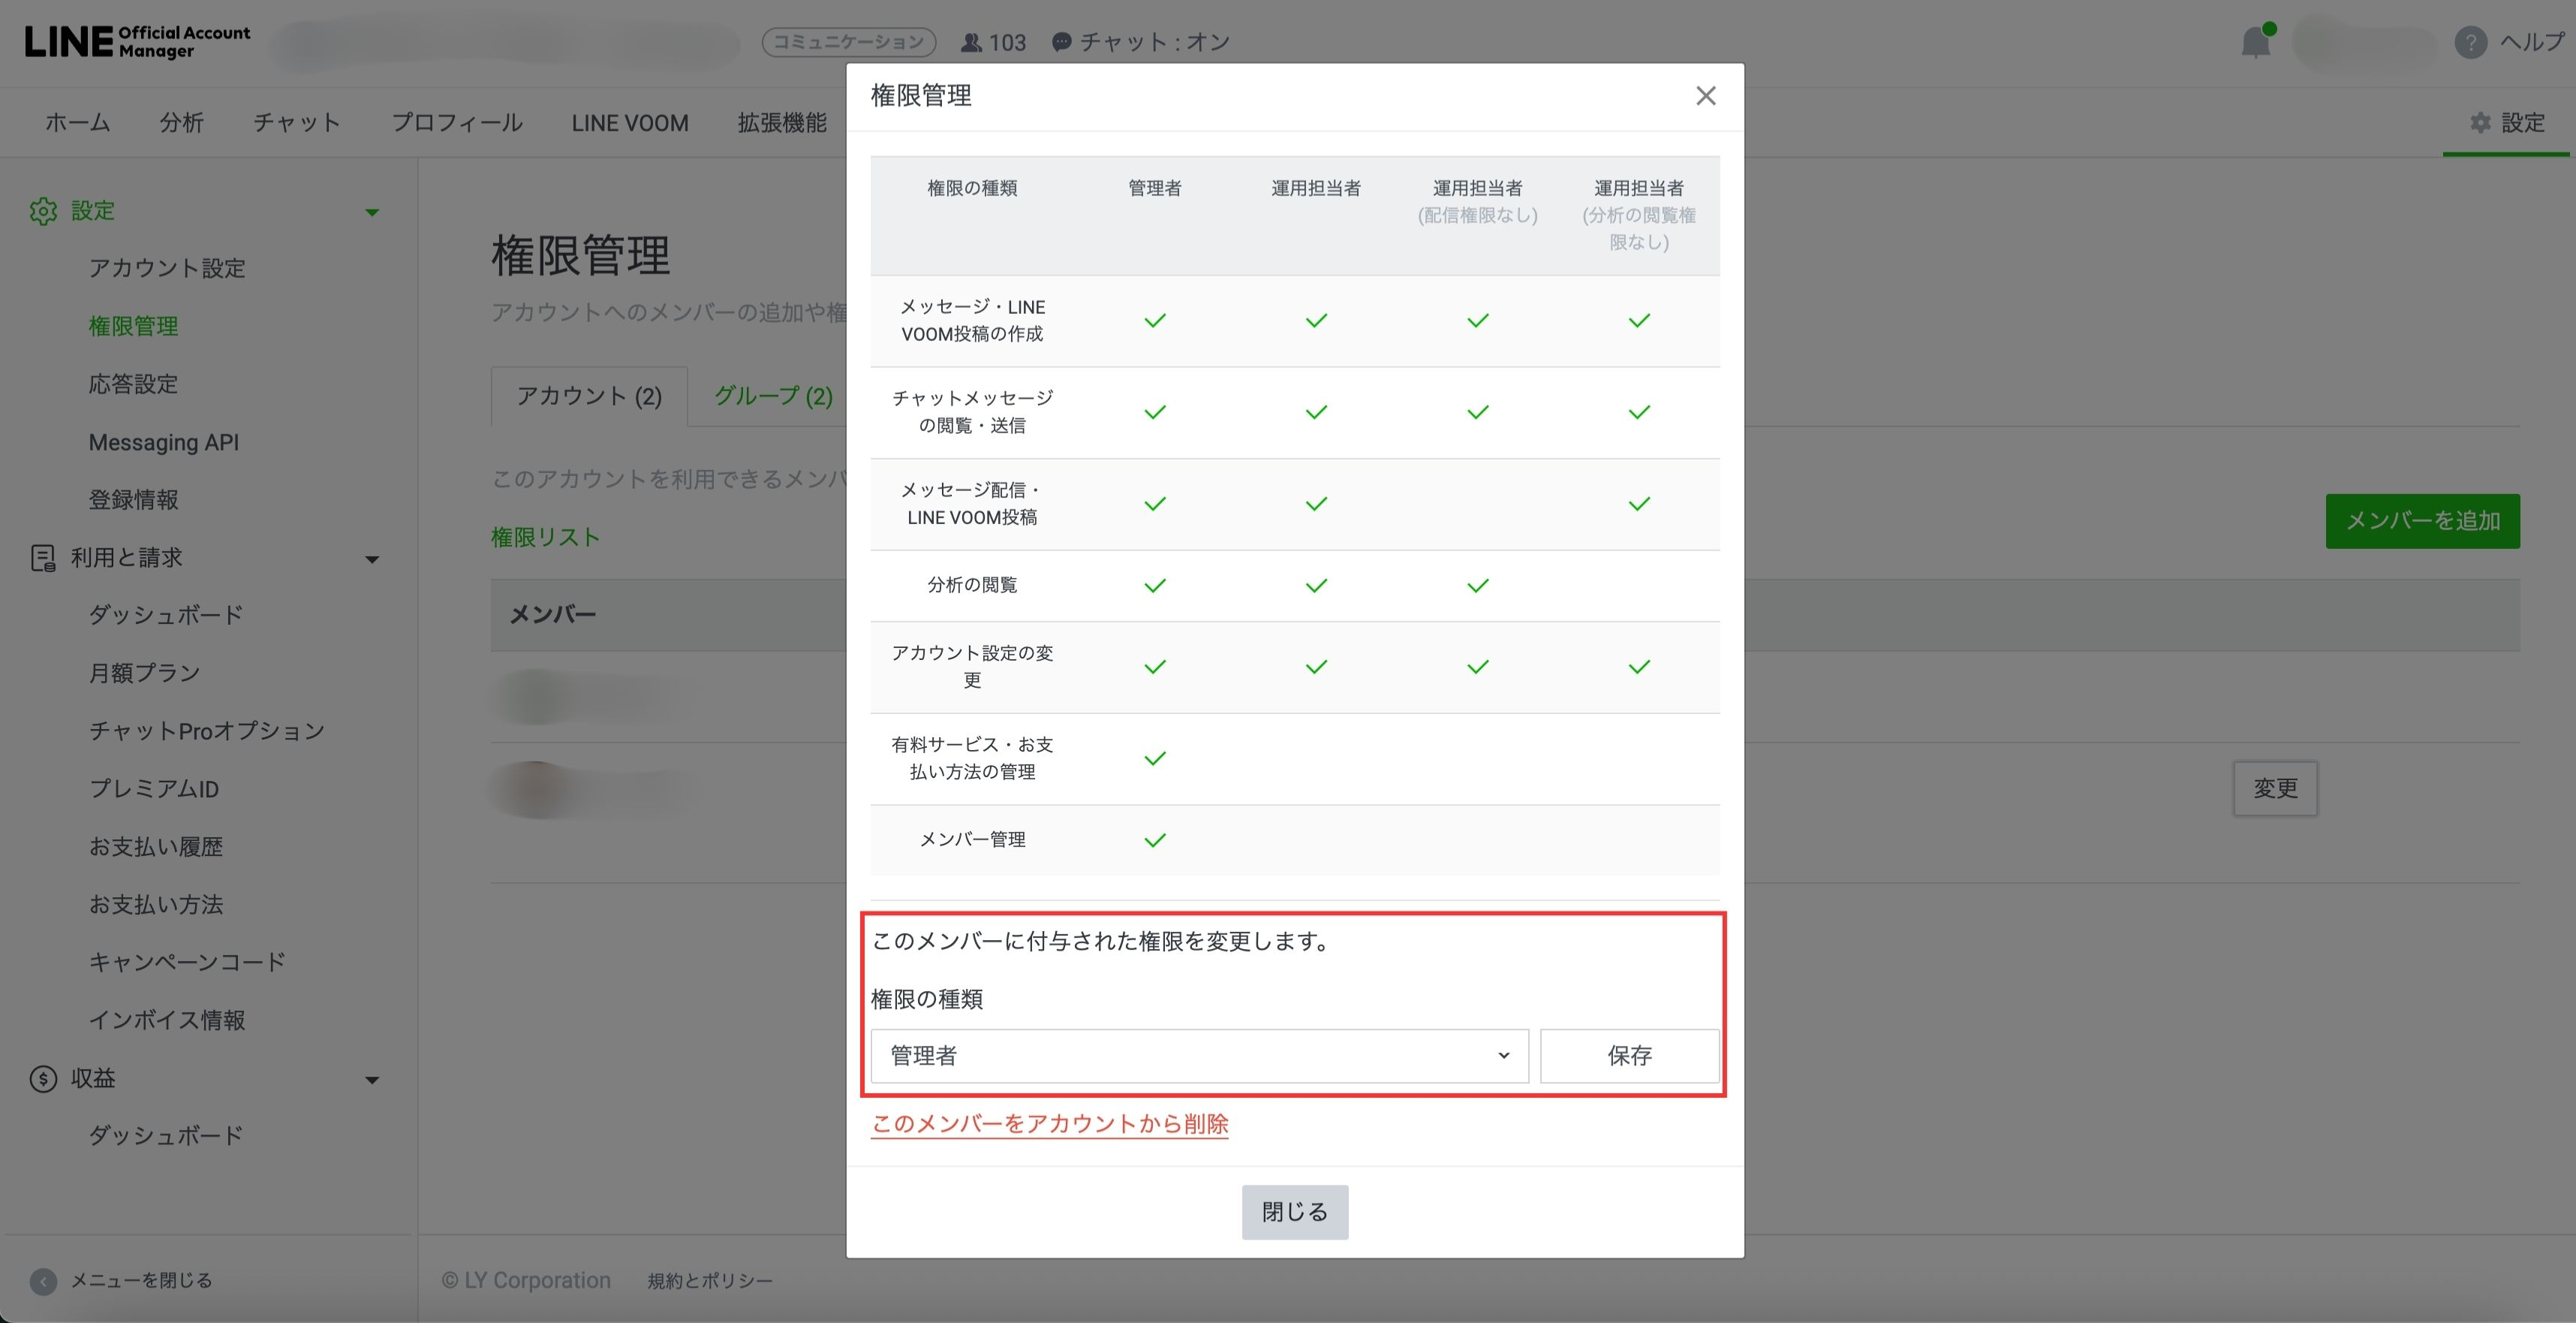This screenshot has height=1323, width=2576.
Task: Click the 保存 button
Action: click(x=1629, y=1056)
